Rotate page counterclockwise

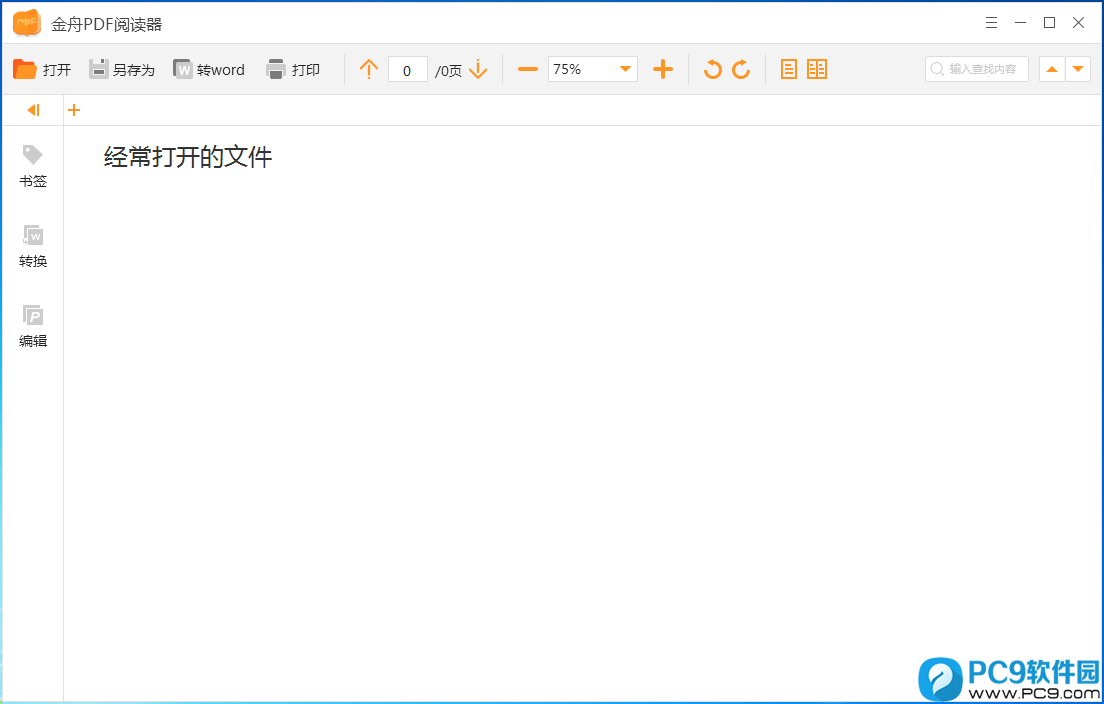coord(713,69)
